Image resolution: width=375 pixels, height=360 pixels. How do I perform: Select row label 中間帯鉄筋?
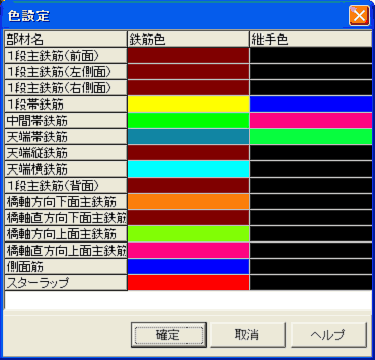(66, 120)
